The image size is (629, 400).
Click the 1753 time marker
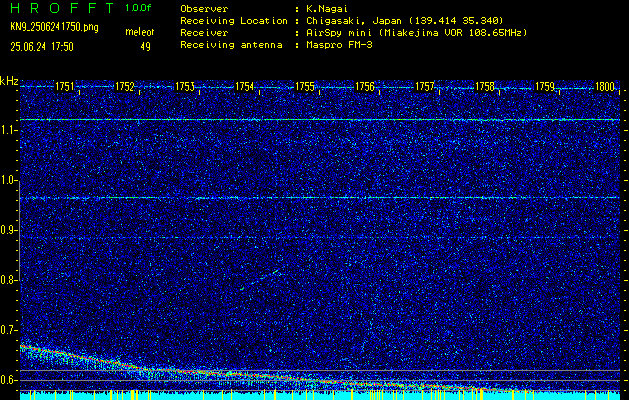185,87
